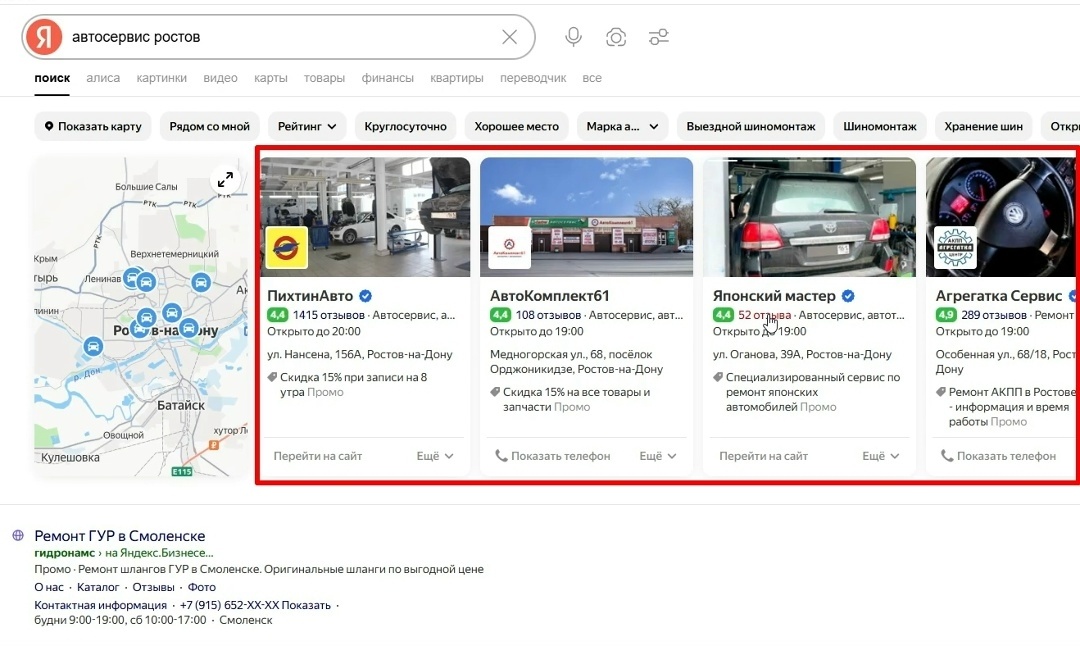Open the Рейтинг dropdown filter

point(307,126)
